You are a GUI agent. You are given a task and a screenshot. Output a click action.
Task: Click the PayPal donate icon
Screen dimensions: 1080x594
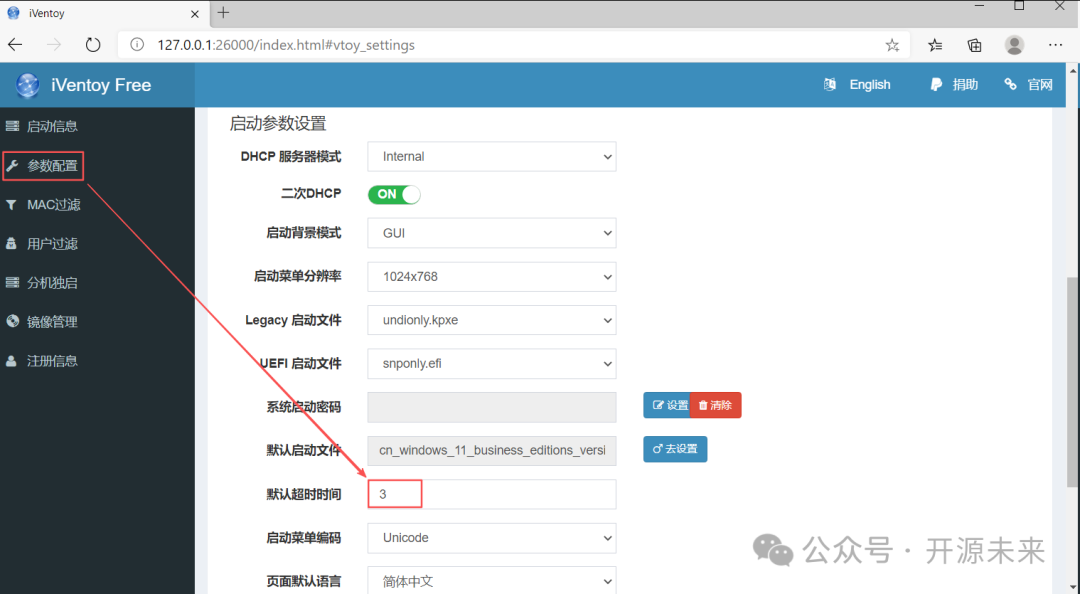(936, 84)
